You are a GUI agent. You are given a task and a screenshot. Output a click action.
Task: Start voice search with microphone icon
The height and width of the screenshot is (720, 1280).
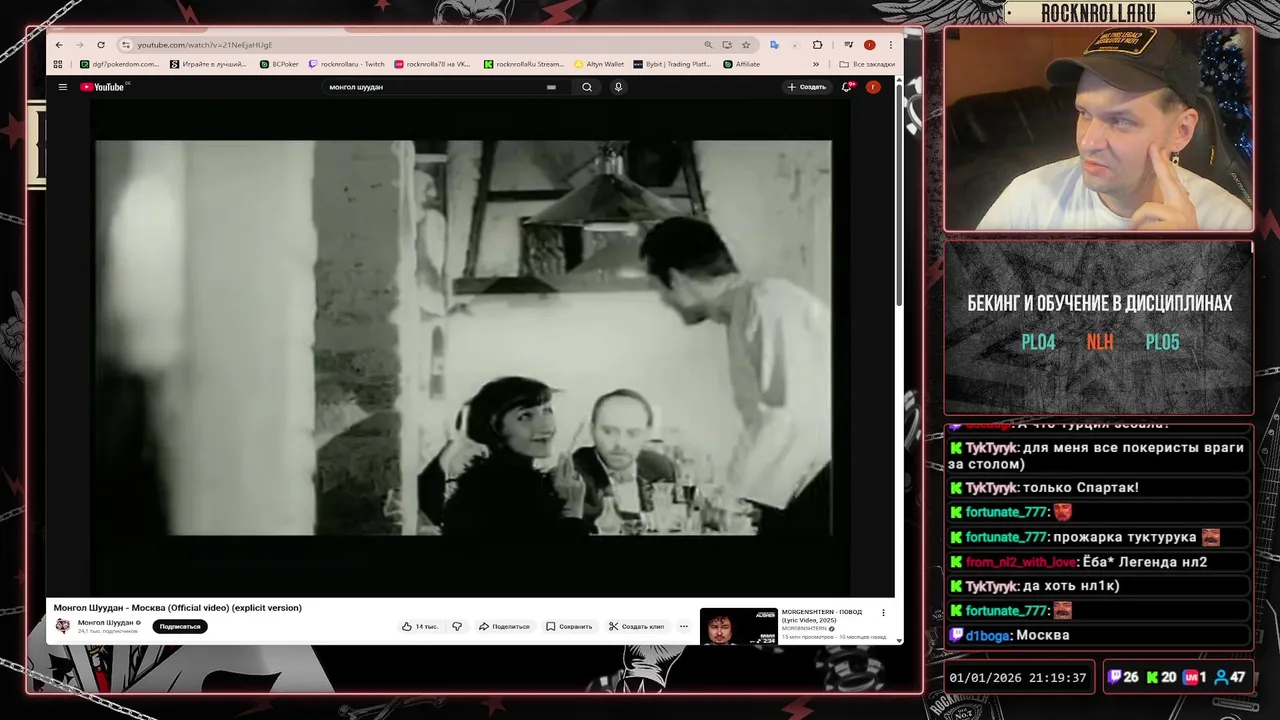[x=618, y=87]
